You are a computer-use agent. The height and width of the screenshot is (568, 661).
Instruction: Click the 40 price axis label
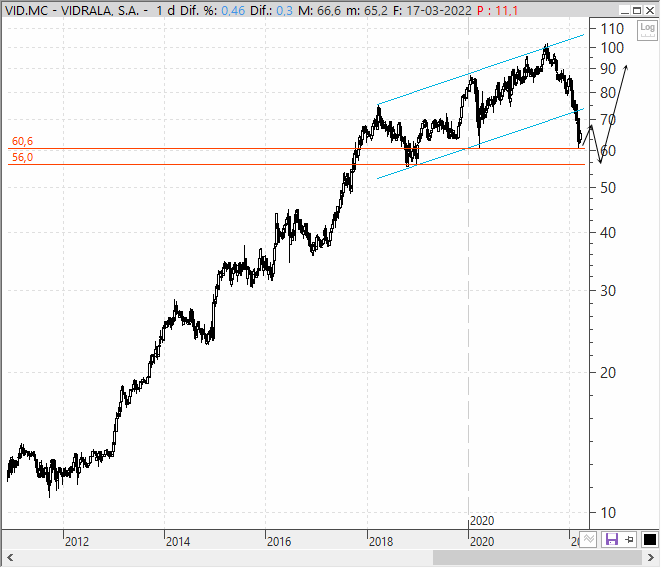coord(608,232)
